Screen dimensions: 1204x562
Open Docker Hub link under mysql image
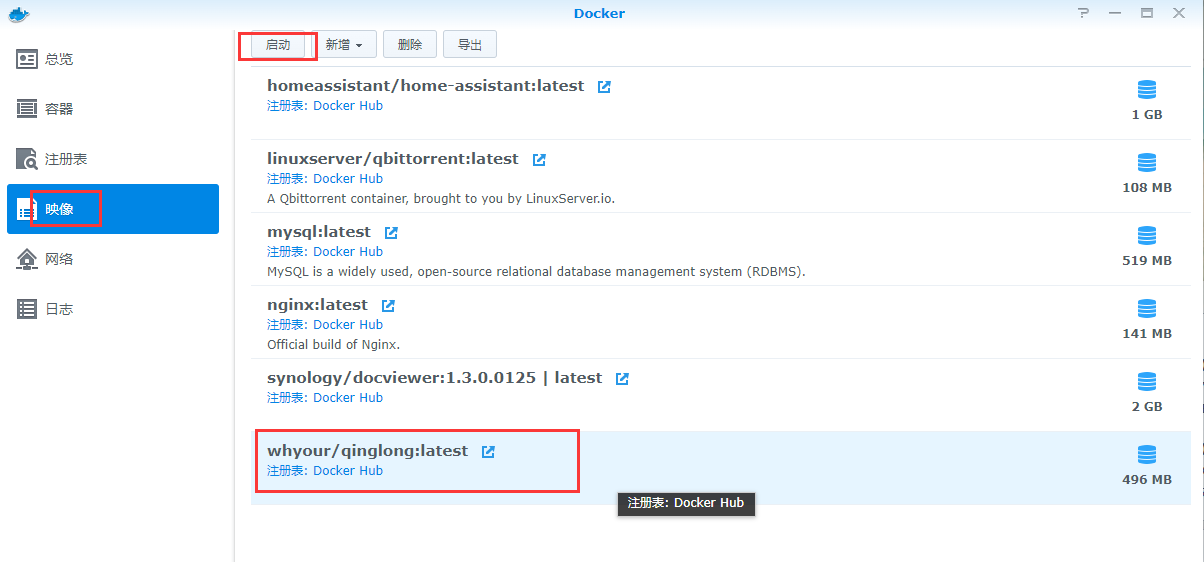click(348, 252)
